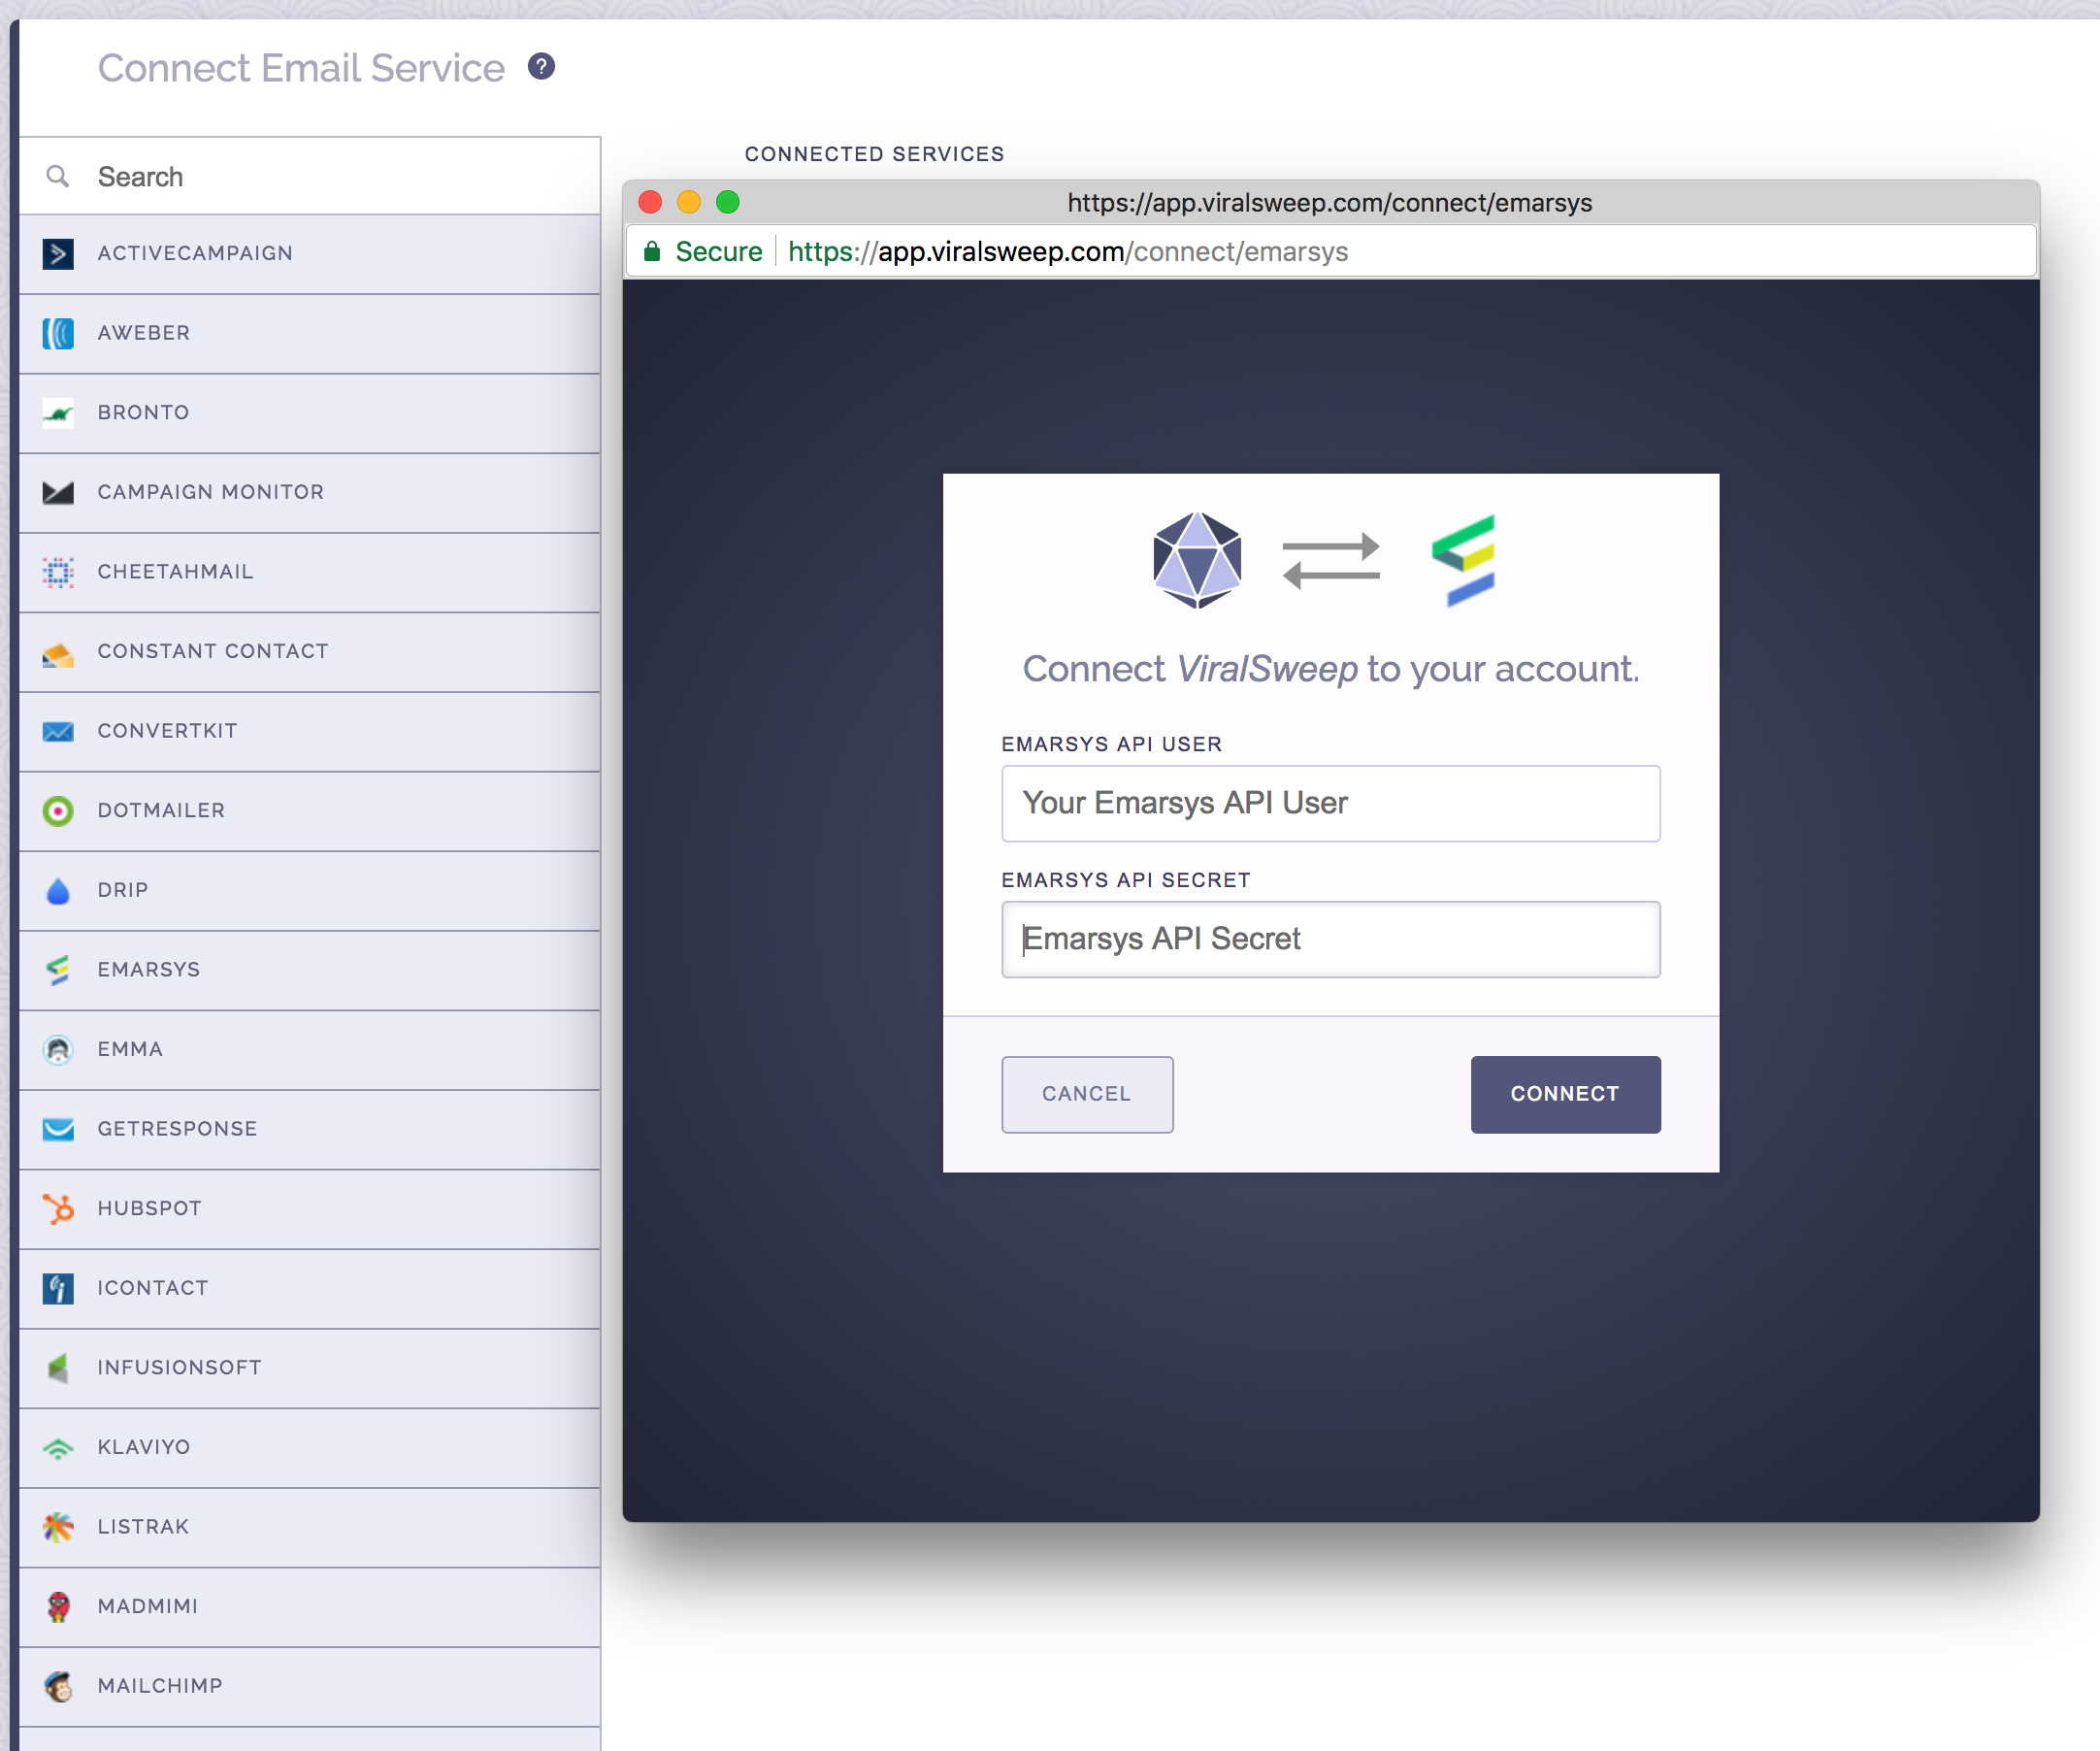Select the INFUSIONSOFT label

tap(180, 1367)
